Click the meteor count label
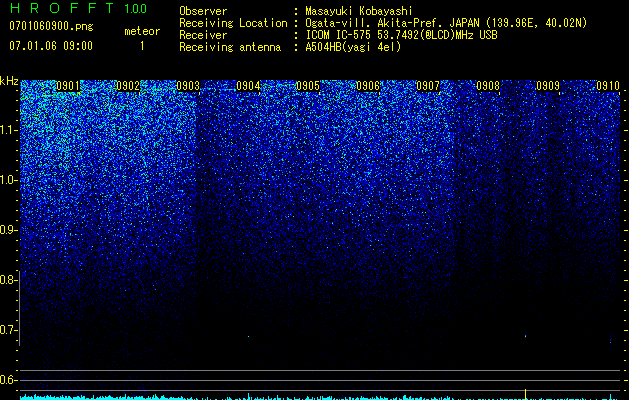The image size is (629, 400). tap(142, 31)
